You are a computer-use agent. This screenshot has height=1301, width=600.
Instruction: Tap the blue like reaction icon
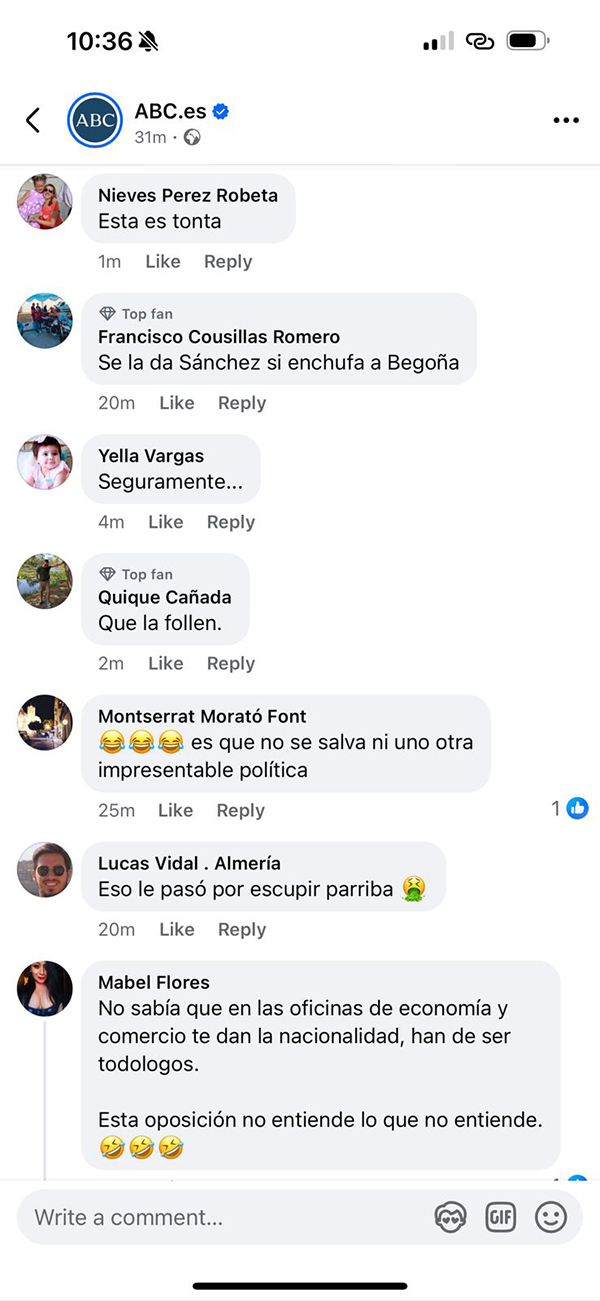point(578,808)
